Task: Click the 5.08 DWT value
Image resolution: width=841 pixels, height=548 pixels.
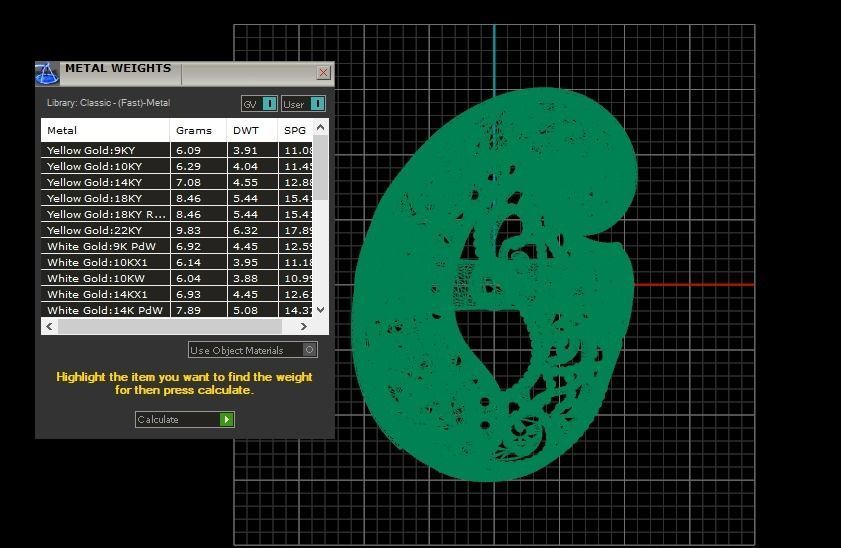Action: (245, 310)
